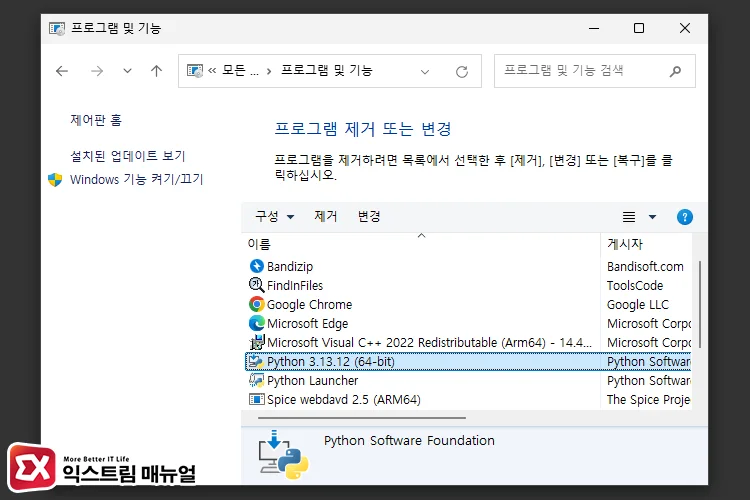Select Microsoft Visual C++ 2022 Redistributable text
Screen dimensions: 750x500
[x=430, y=343]
